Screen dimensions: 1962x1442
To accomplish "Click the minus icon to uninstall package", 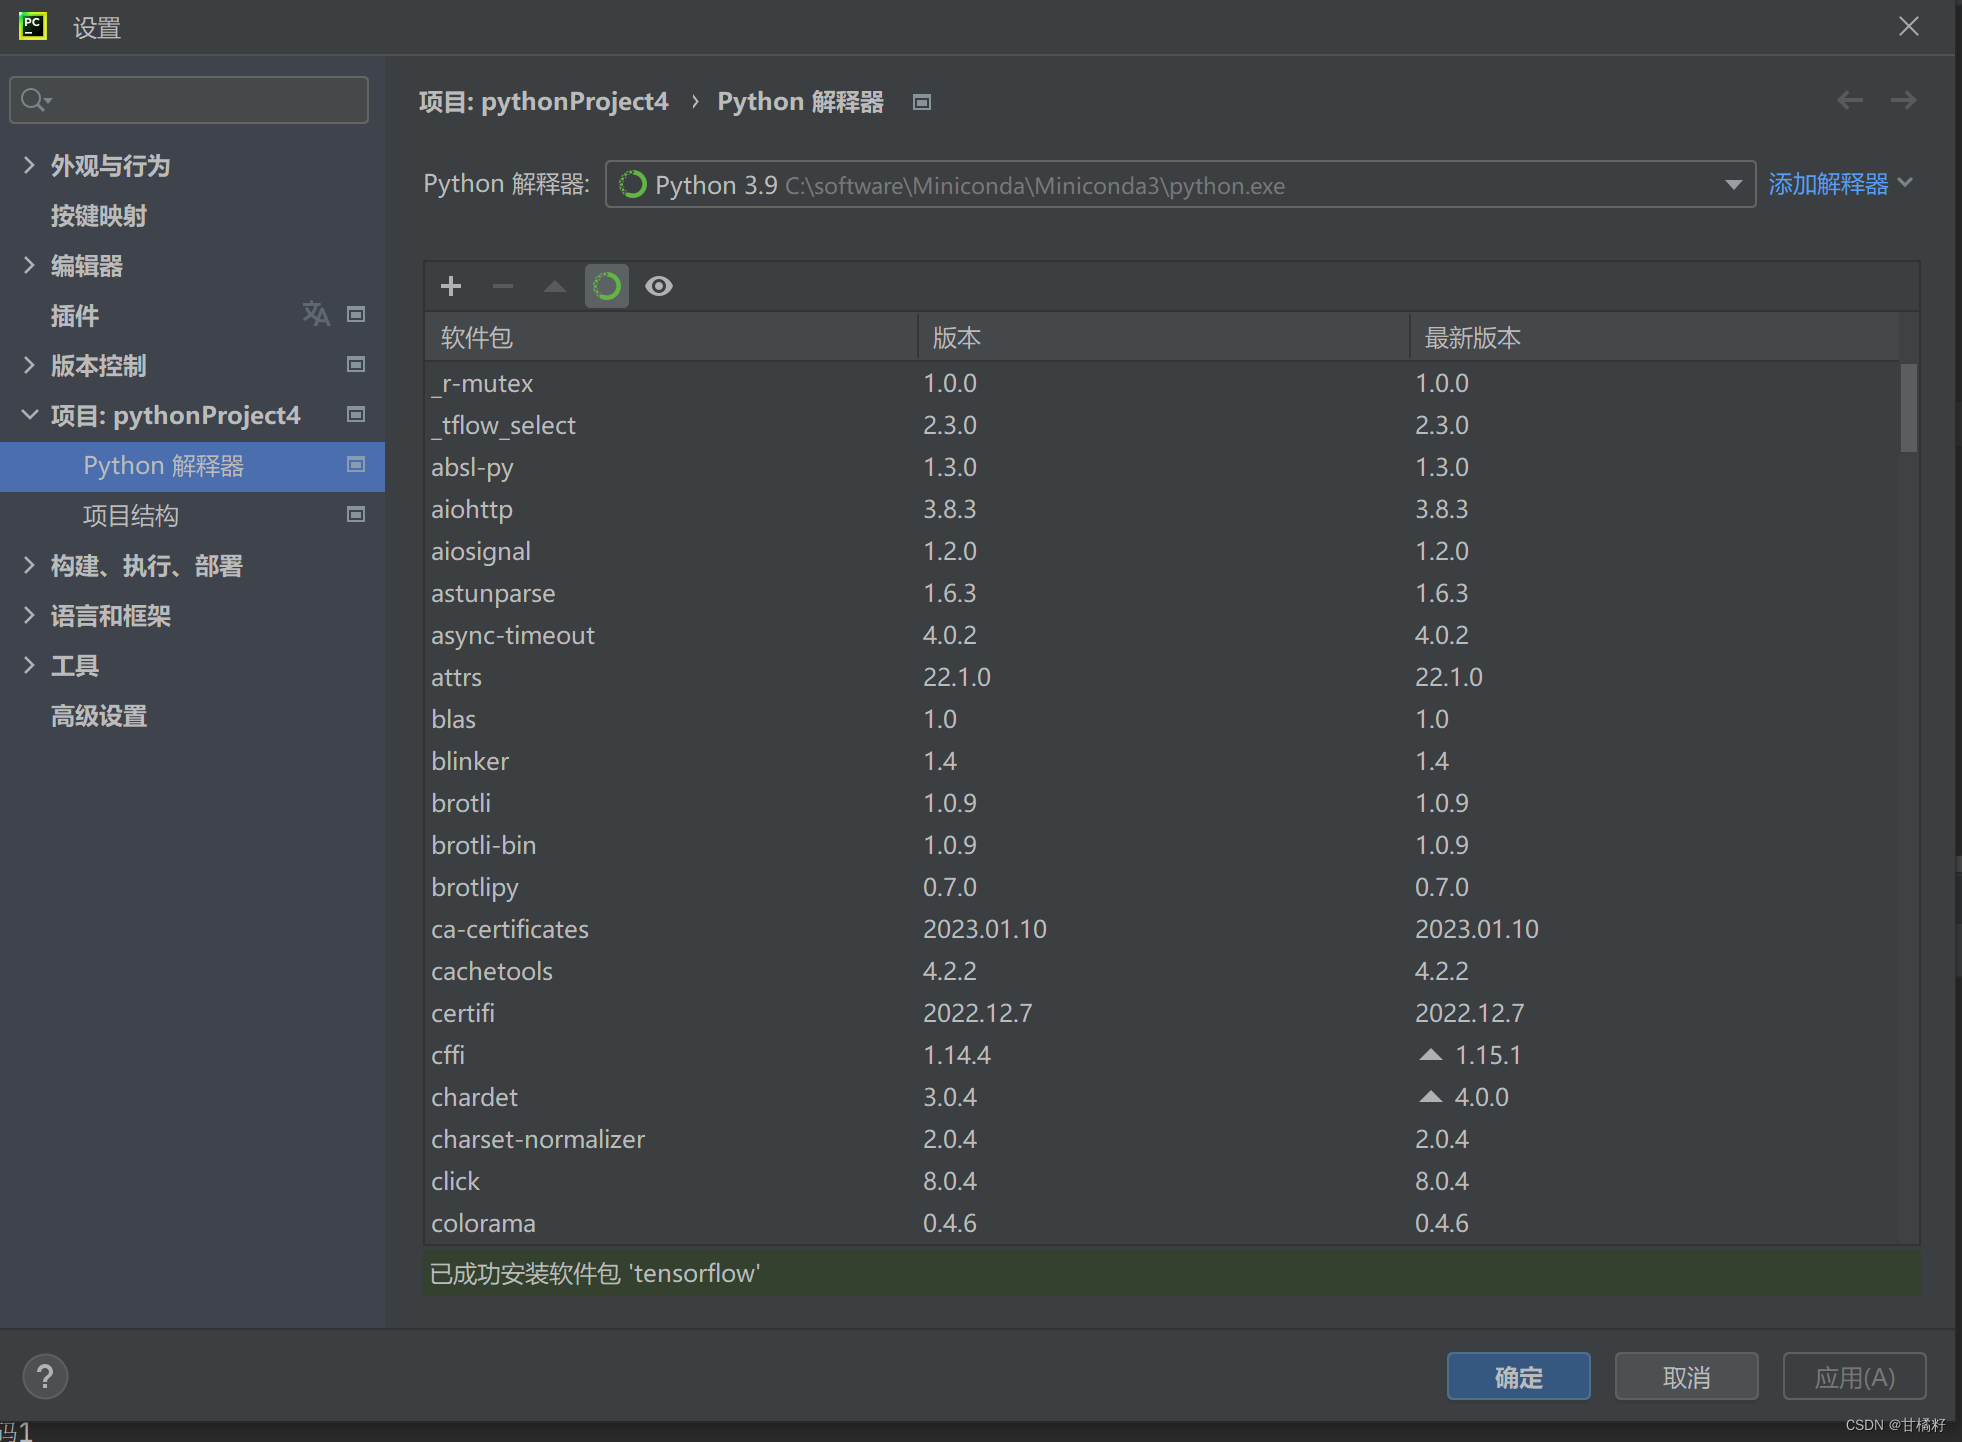I will click(503, 286).
